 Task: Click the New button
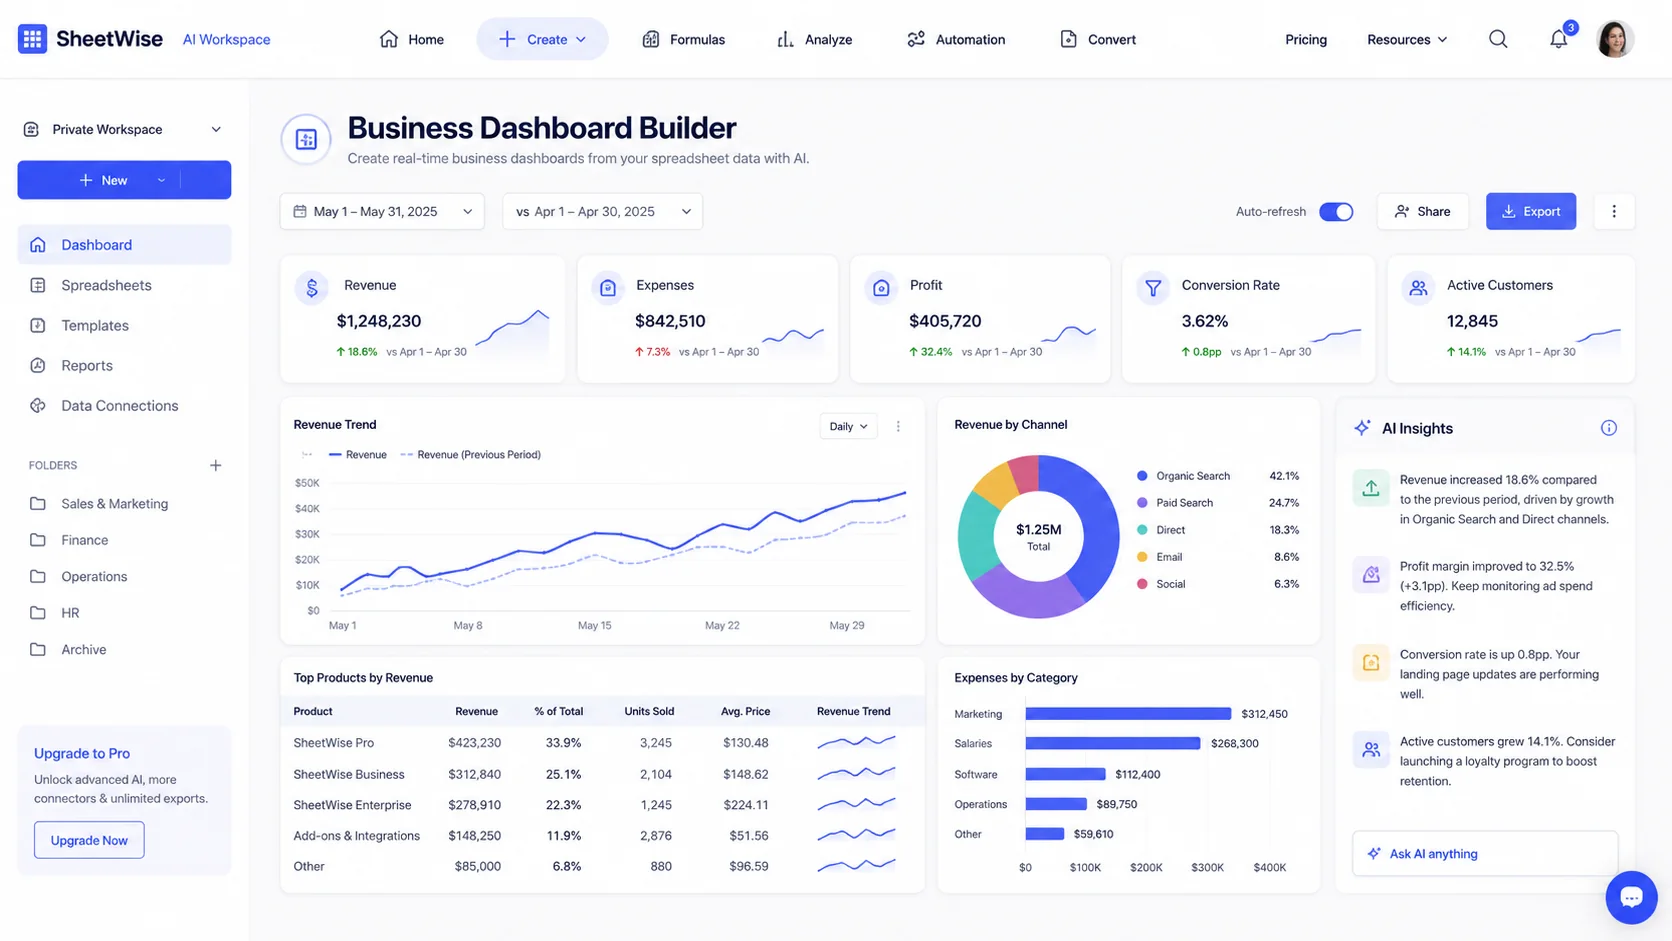(124, 180)
